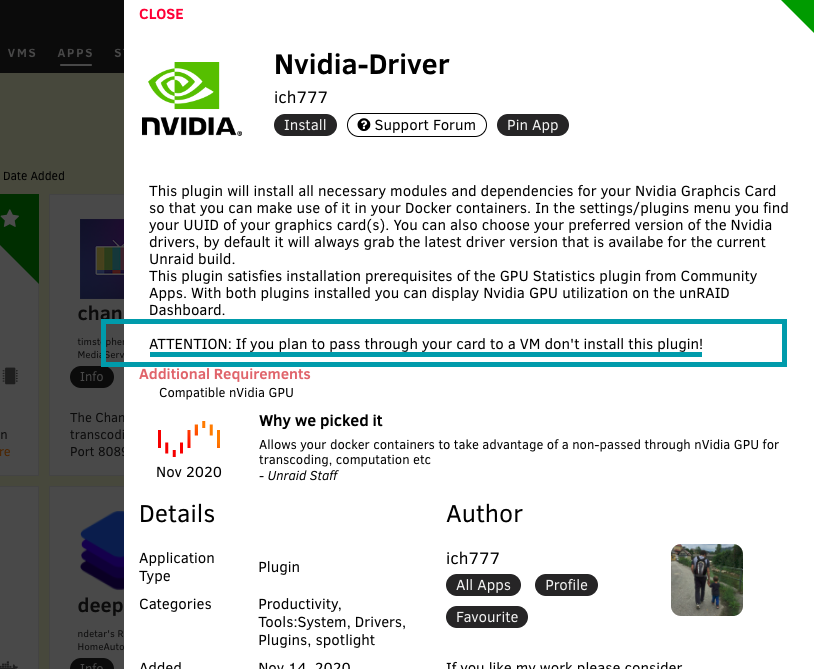The image size is (814, 669).
Task: Click the Additional Requirements heading
Action: pyautogui.click(x=225, y=374)
